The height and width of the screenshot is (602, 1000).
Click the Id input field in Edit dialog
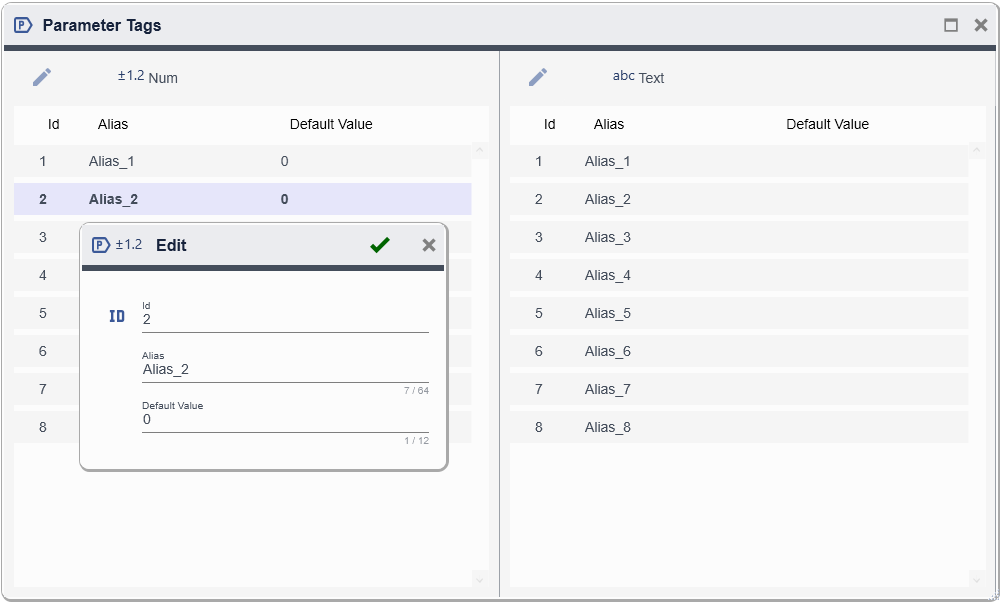285,320
